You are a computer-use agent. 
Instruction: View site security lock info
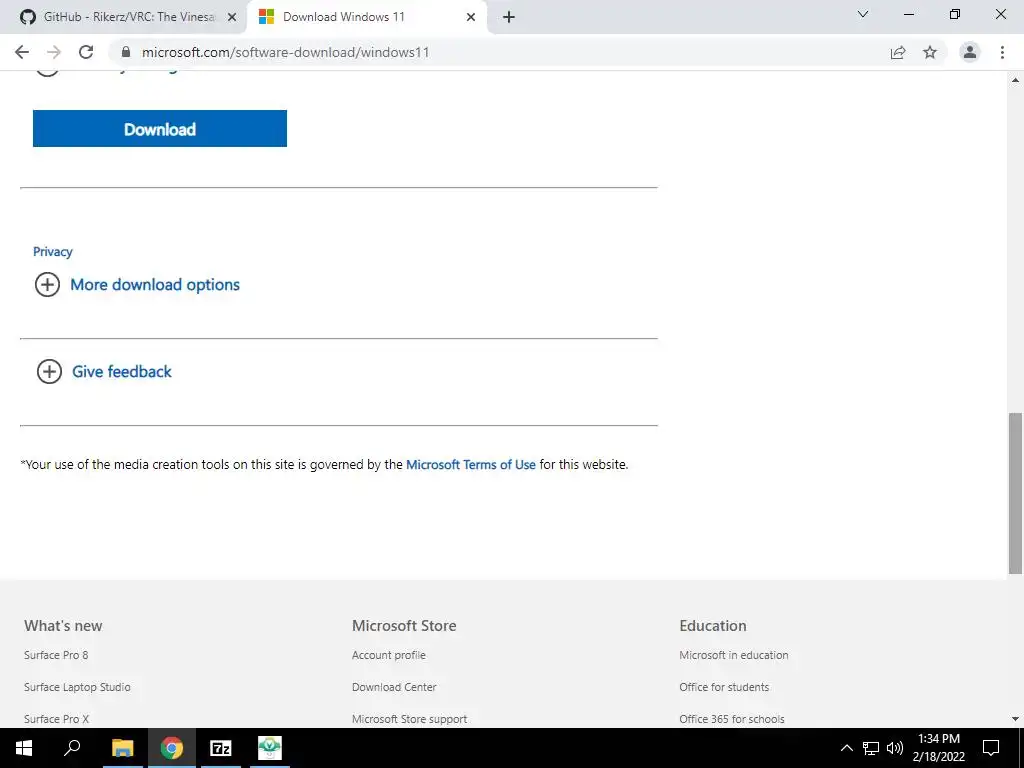point(126,52)
